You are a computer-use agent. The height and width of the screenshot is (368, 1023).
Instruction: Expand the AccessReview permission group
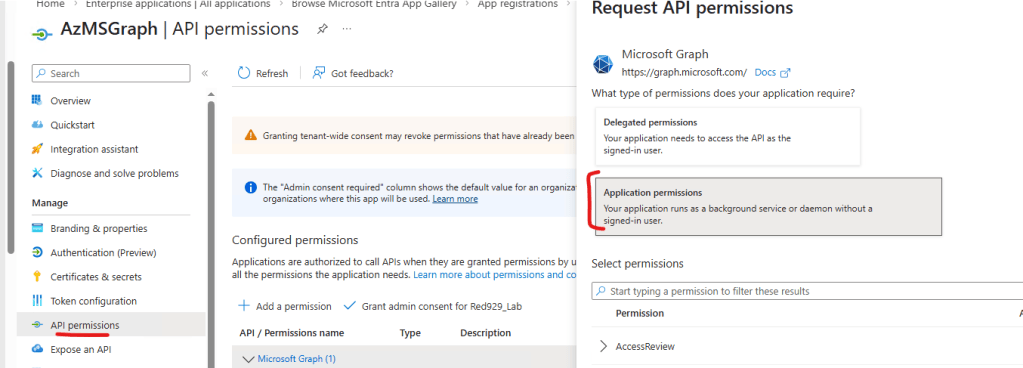click(x=603, y=346)
